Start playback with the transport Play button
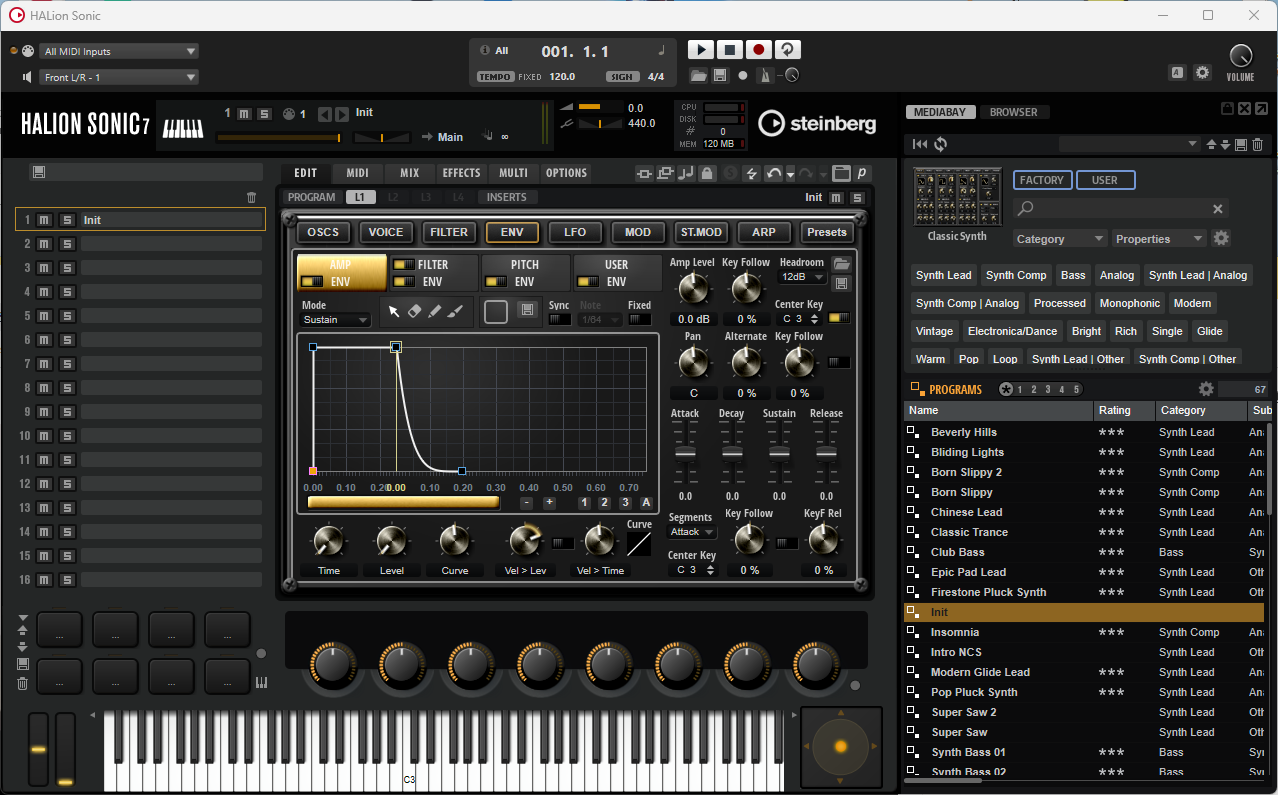The image size is (1278, 795). [700, 50]
